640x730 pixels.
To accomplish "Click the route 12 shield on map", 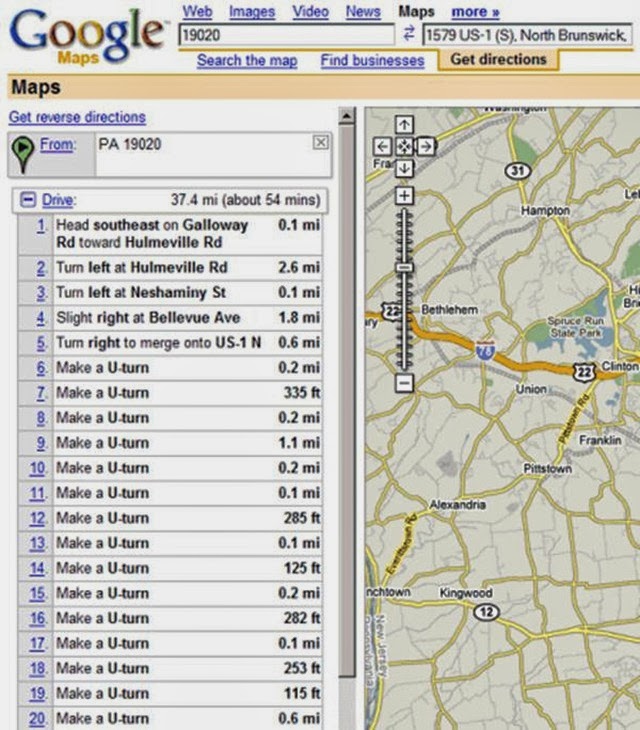I will click(x=486, y=612).
